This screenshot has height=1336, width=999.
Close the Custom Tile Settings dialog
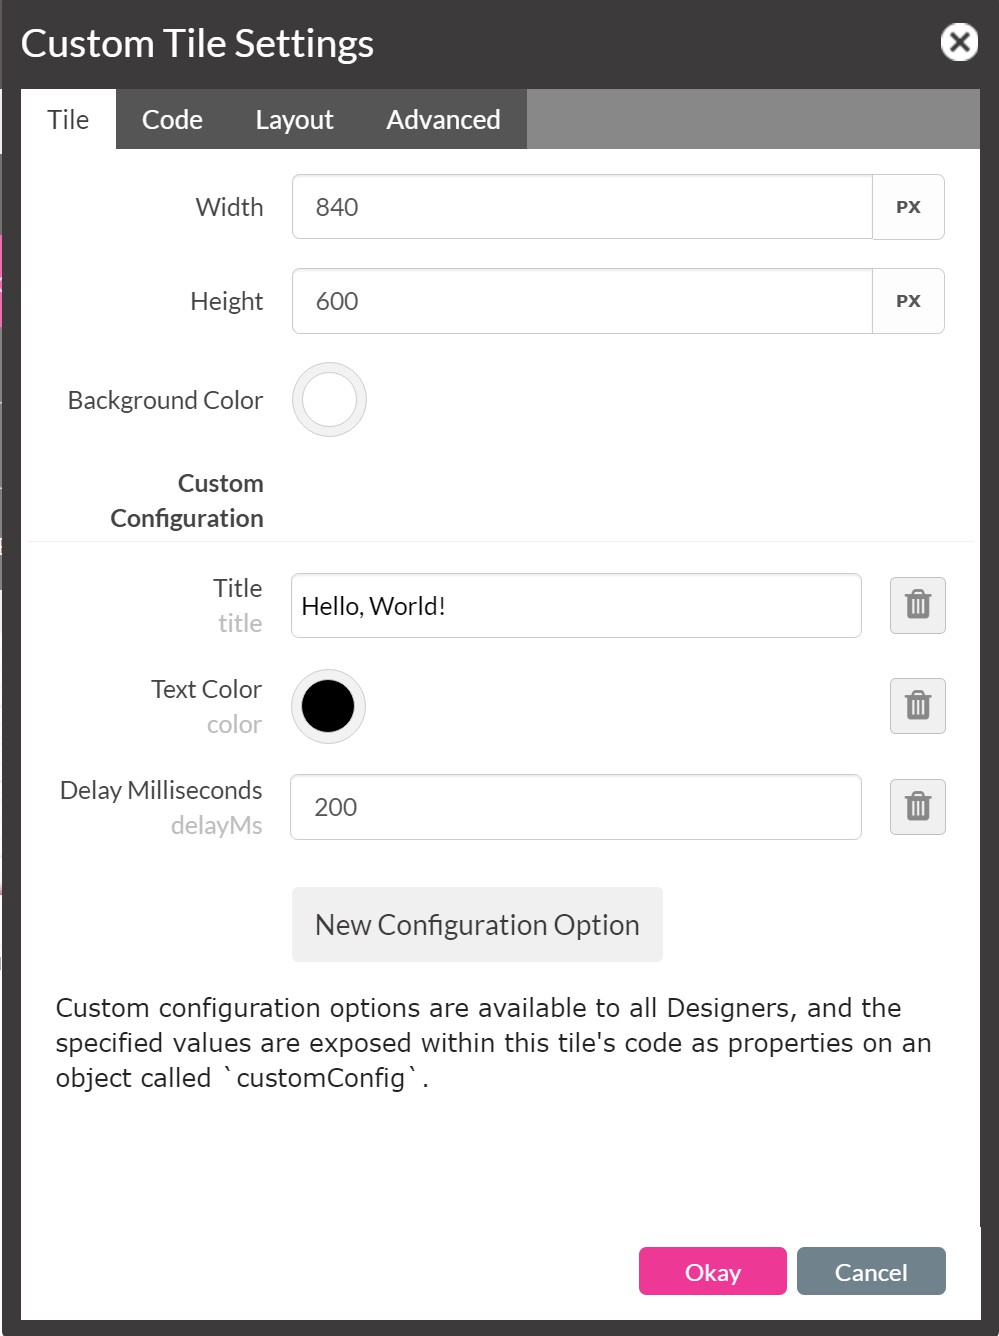coord(959,42)
